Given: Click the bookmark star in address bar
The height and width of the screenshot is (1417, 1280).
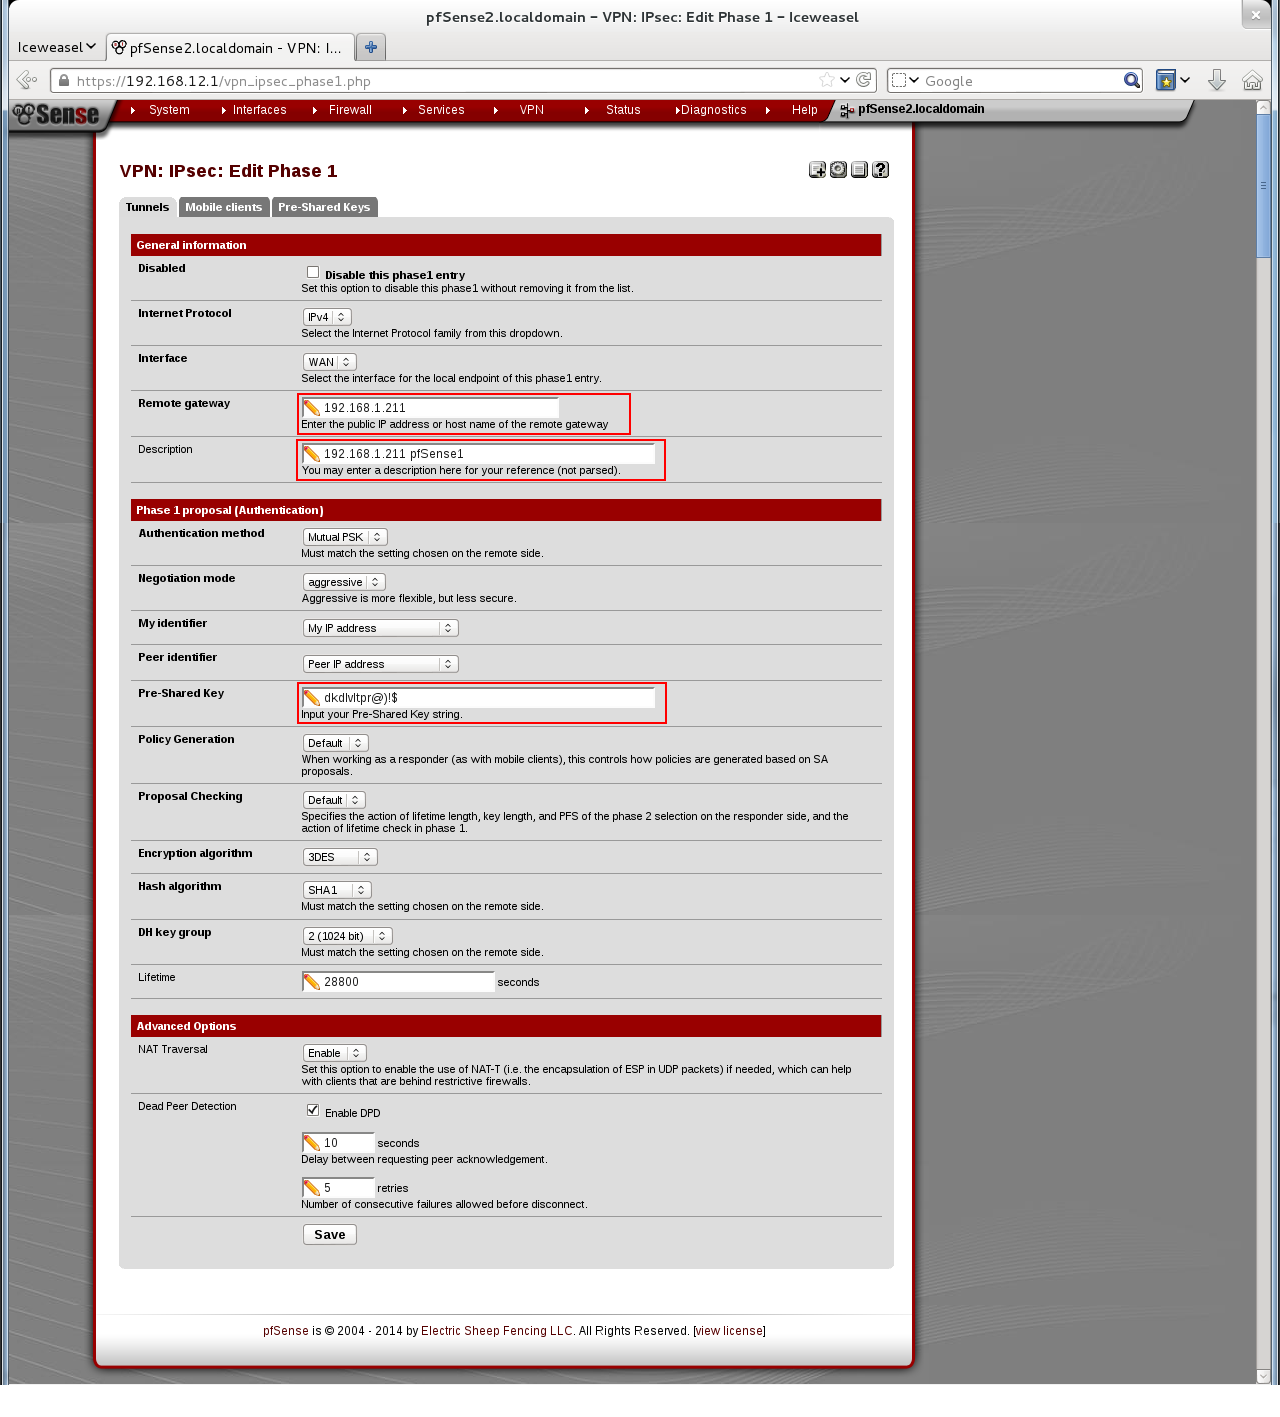Looking at the screenshot, I should coord(827,80).
